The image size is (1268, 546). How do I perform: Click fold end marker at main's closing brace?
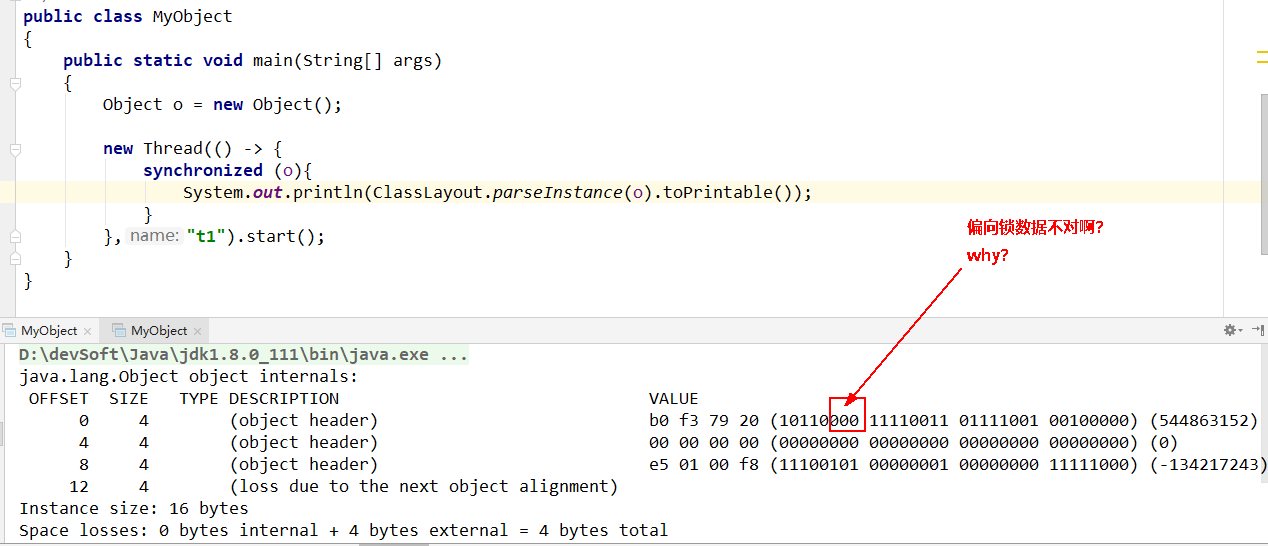point(14,259)
